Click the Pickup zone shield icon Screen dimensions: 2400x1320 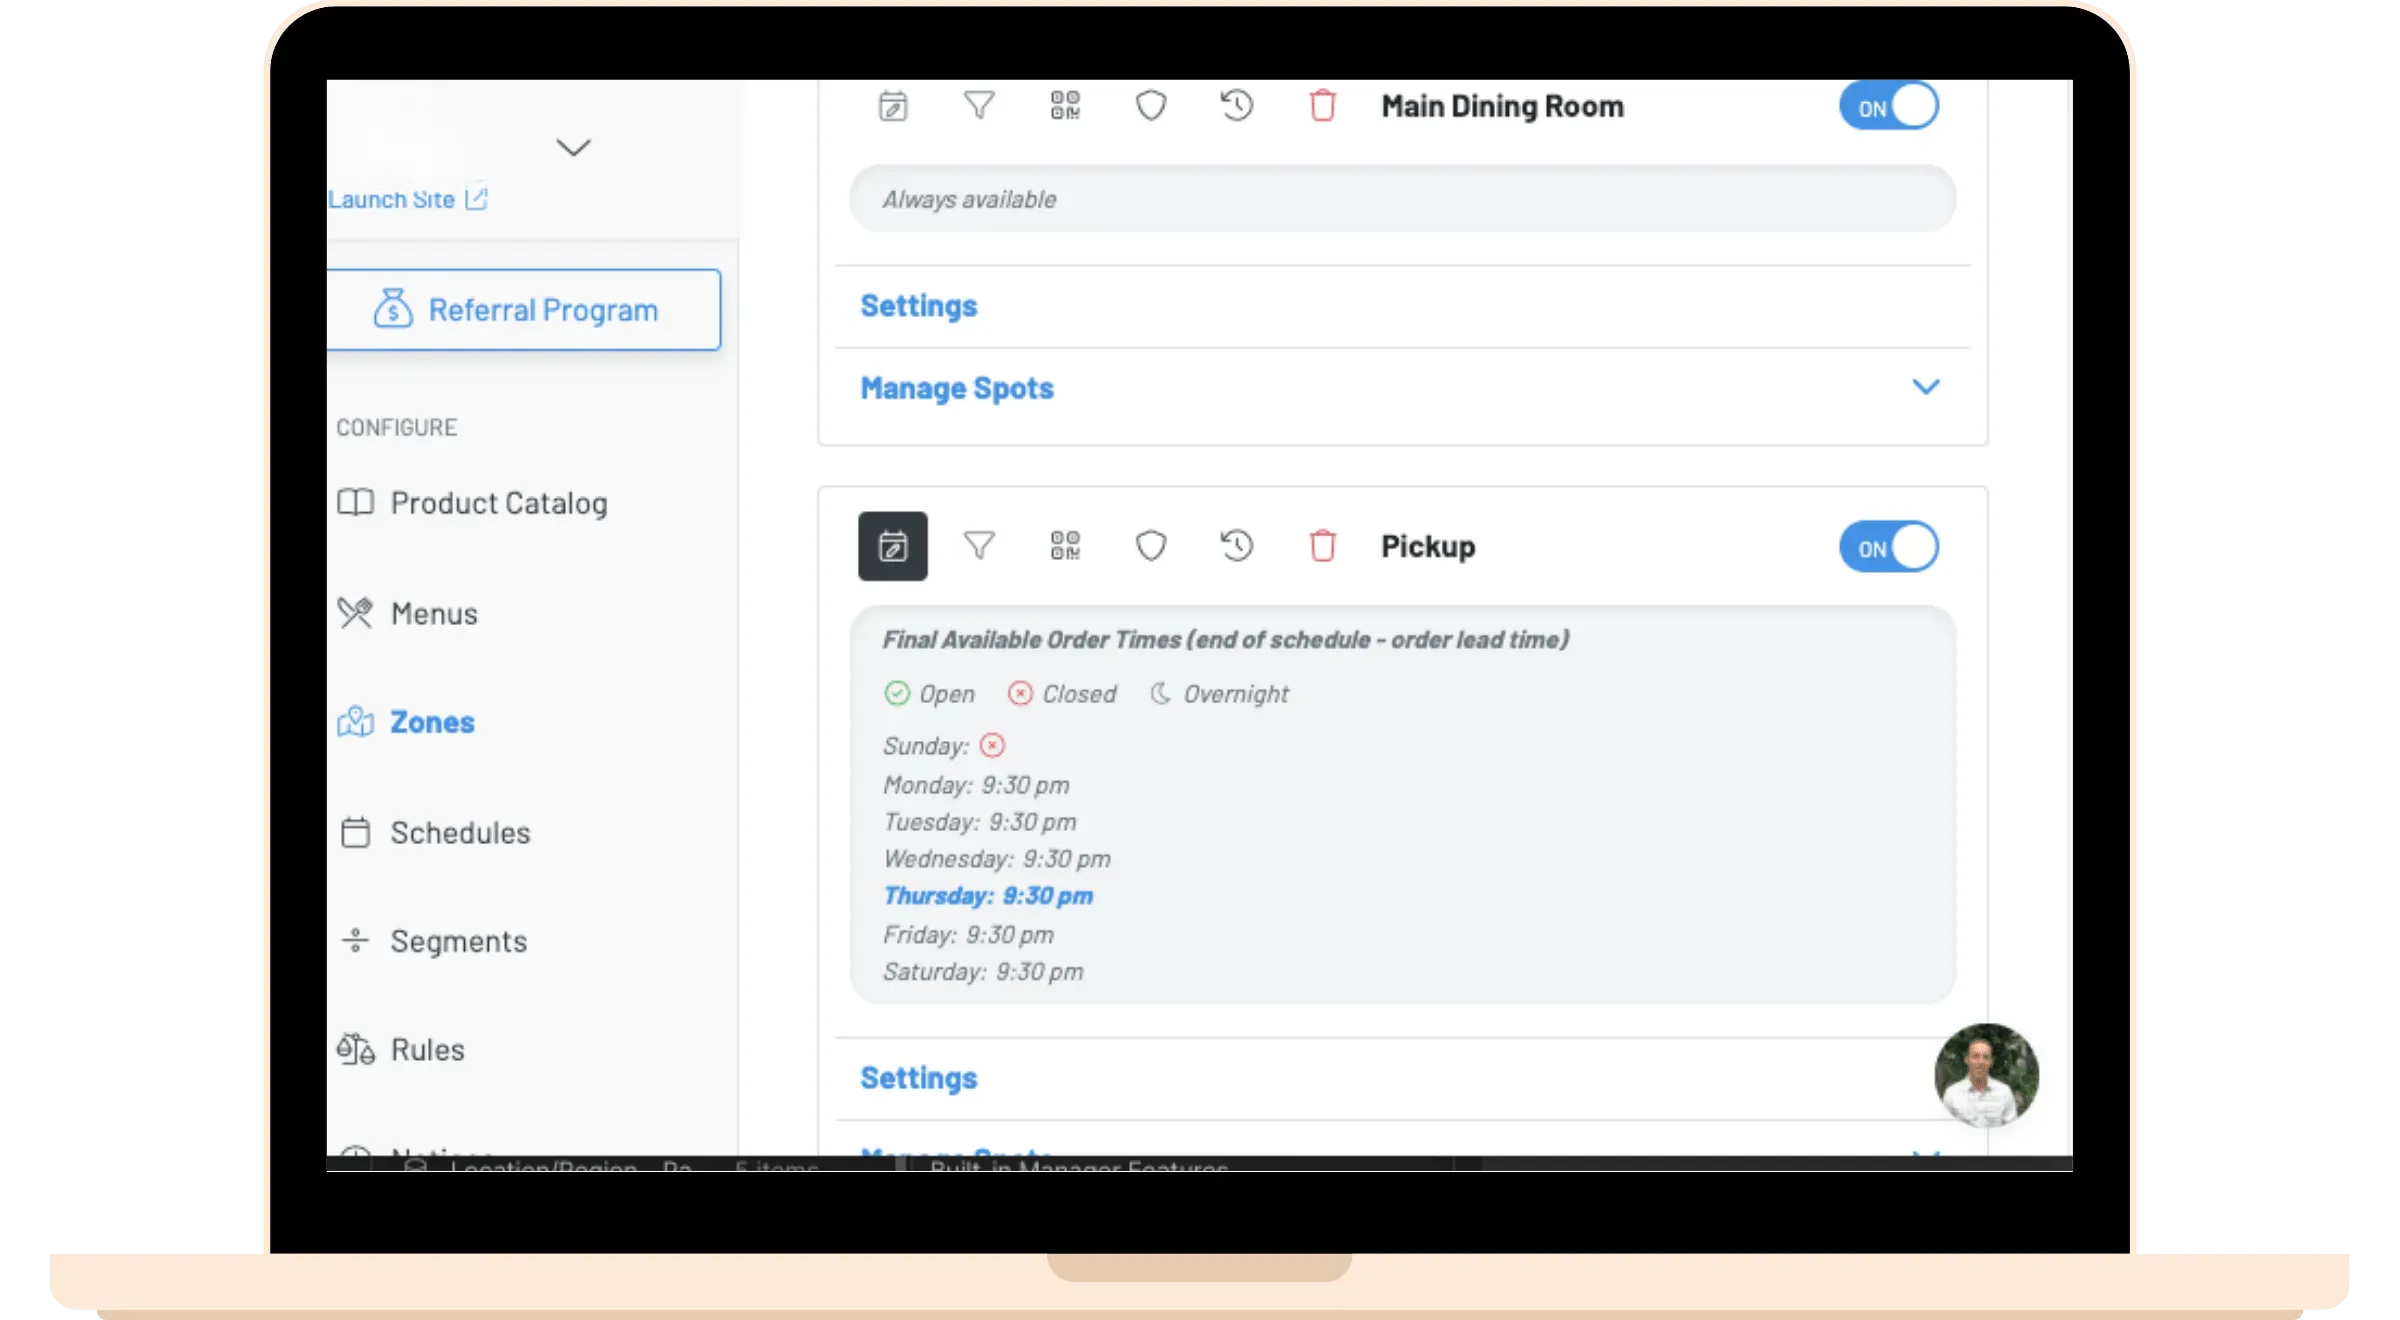[1151, 546]
